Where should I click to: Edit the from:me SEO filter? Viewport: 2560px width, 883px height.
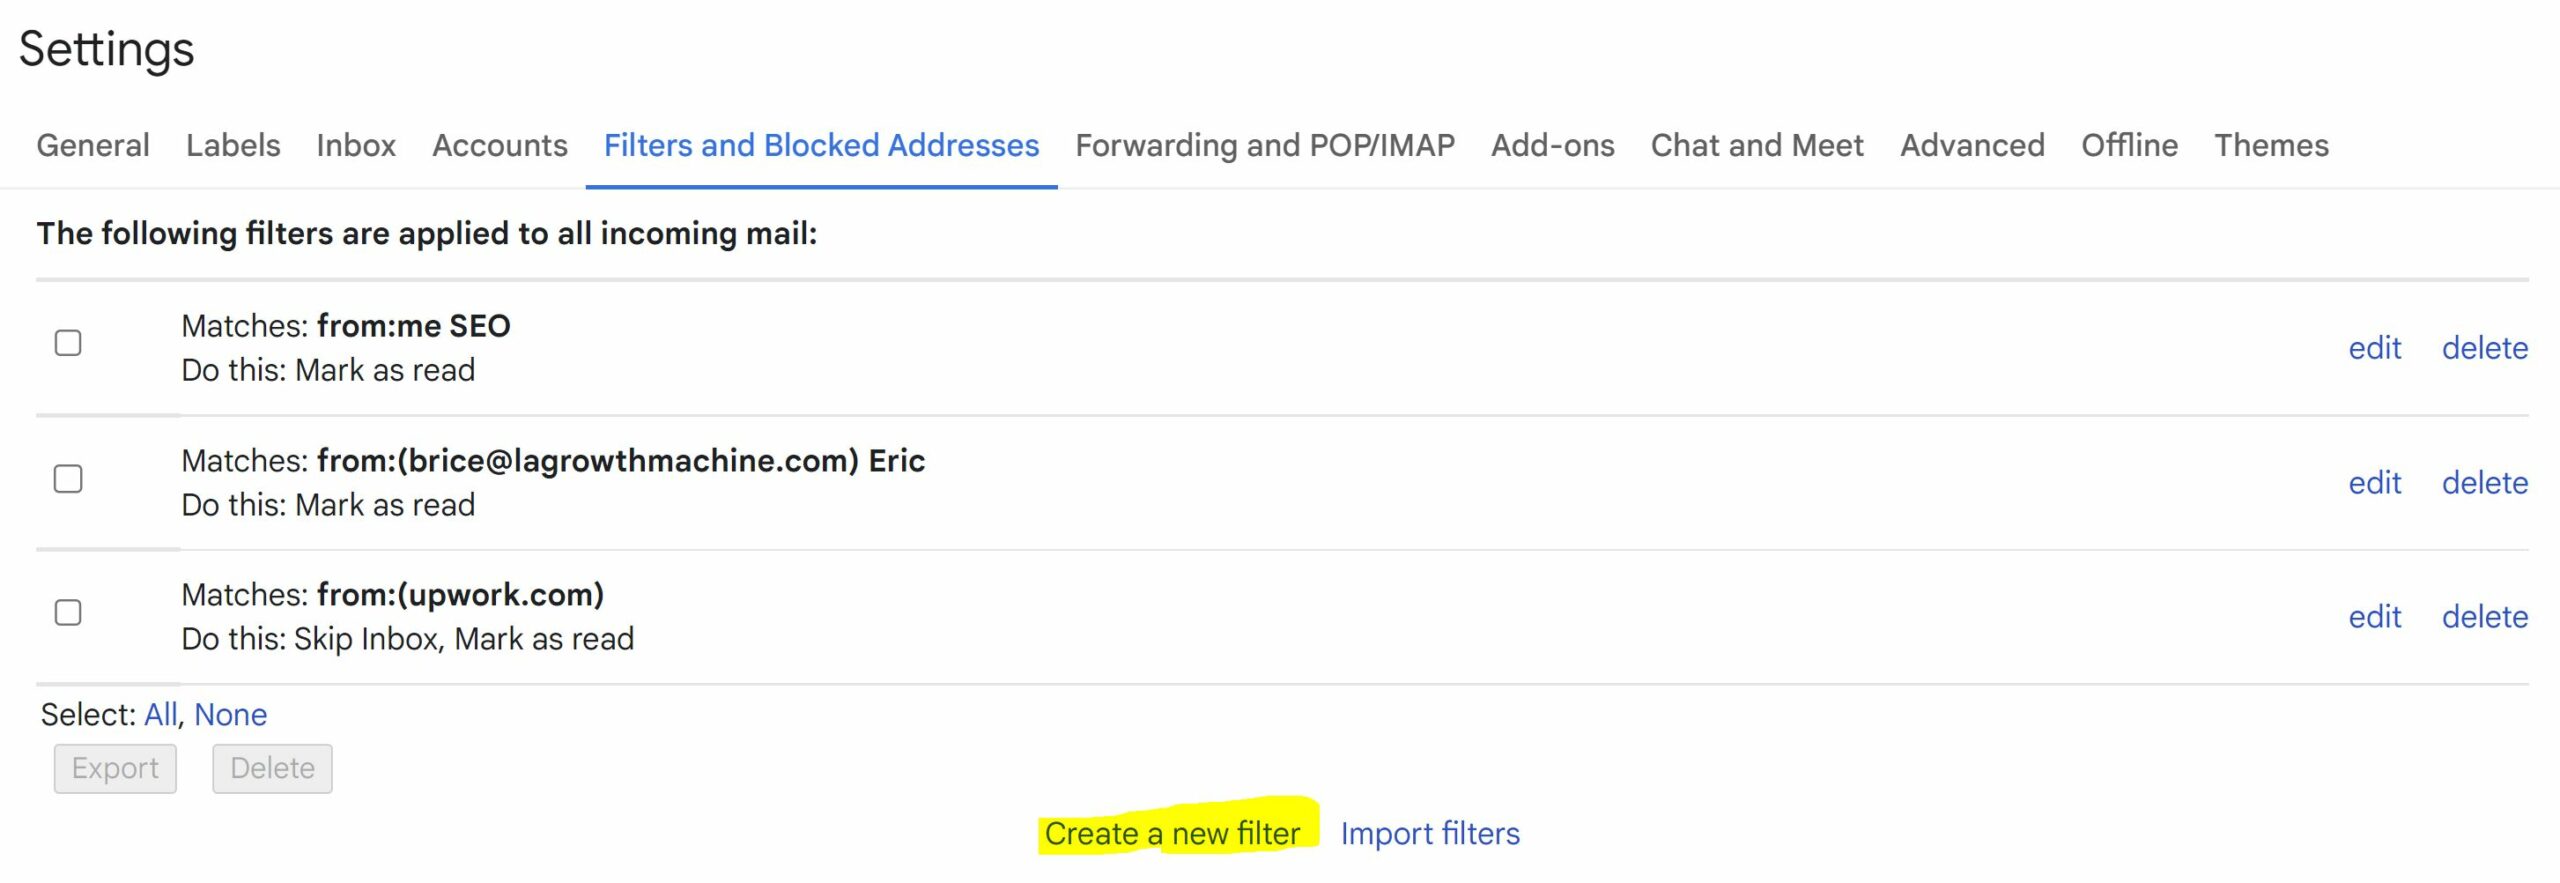pos(2374,348)
